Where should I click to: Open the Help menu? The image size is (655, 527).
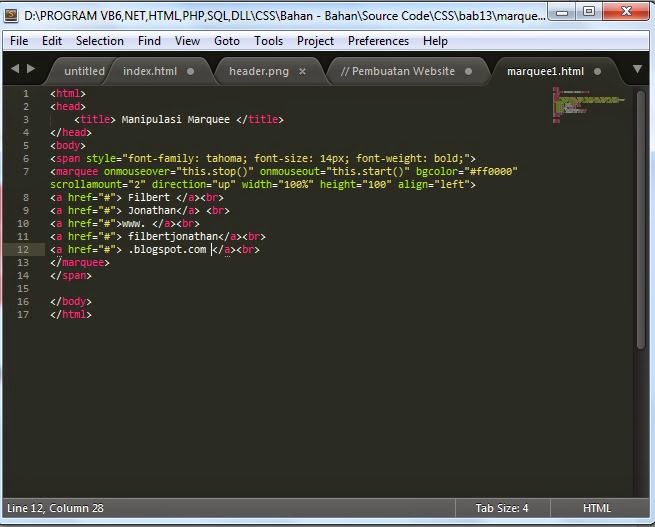pos(435,41)
